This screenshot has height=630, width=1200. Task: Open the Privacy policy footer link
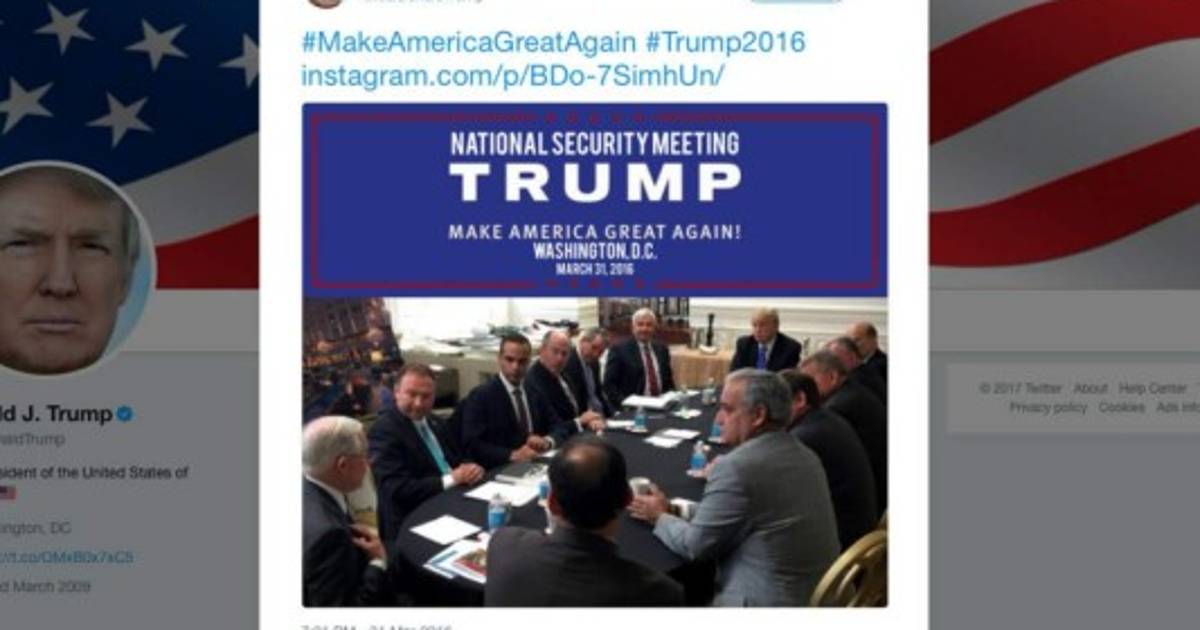click(1048, 407)
